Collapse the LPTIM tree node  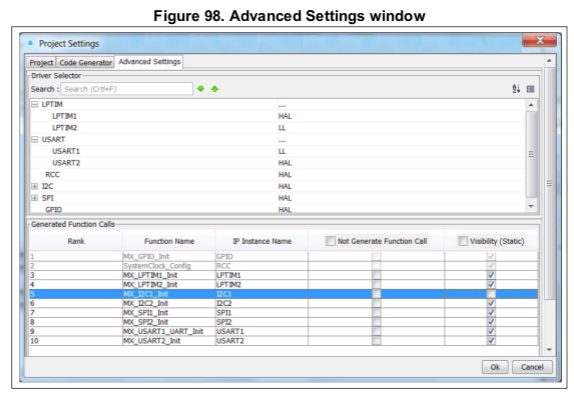click(35, 104)
